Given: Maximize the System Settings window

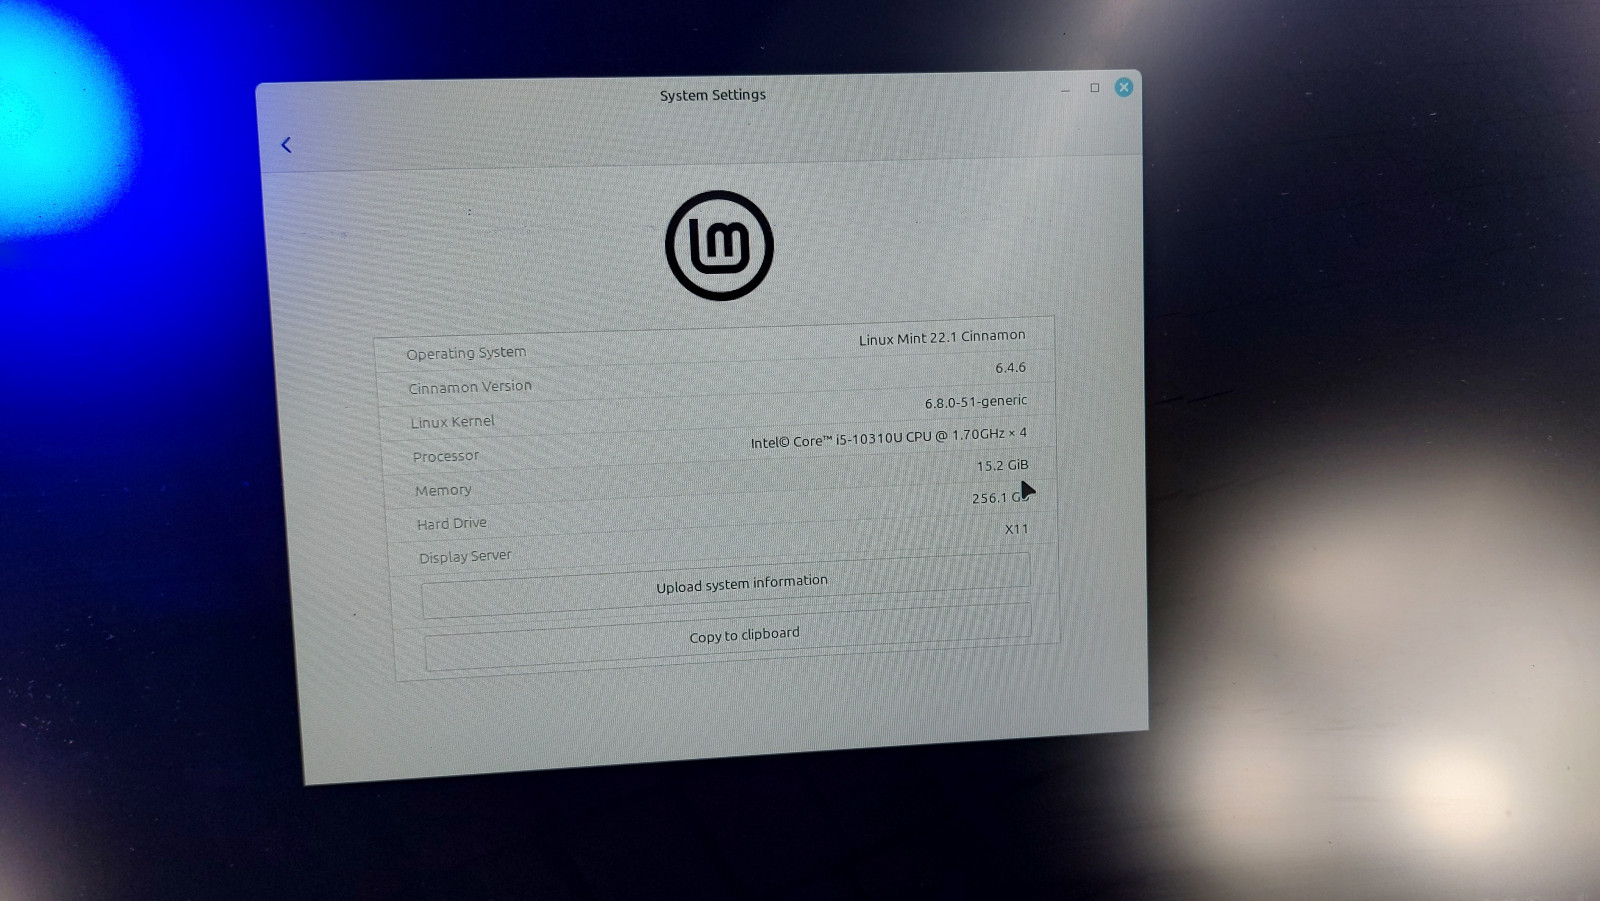Looking at the screenshot, I should coord(1095,88).
